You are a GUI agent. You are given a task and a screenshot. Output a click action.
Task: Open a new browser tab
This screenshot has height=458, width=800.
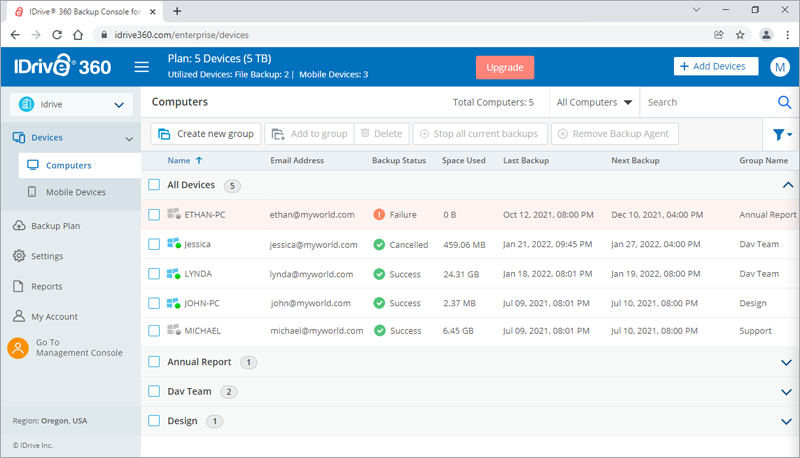coord(177,11)
